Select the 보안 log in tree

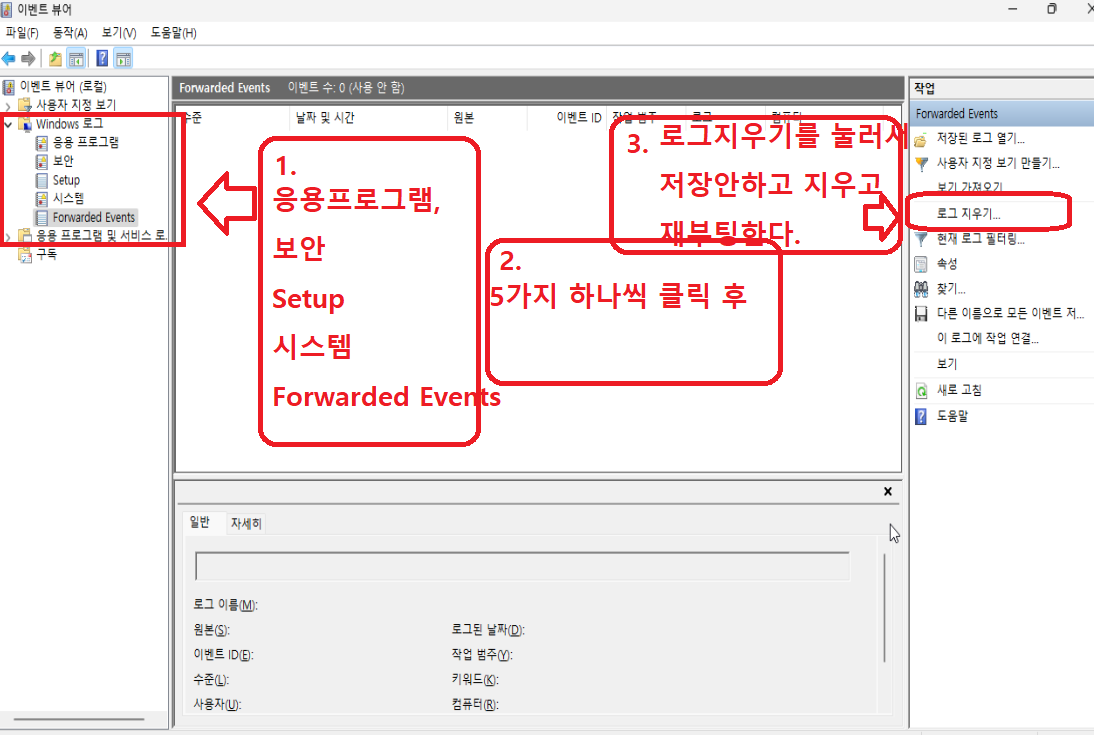point(63,161)
